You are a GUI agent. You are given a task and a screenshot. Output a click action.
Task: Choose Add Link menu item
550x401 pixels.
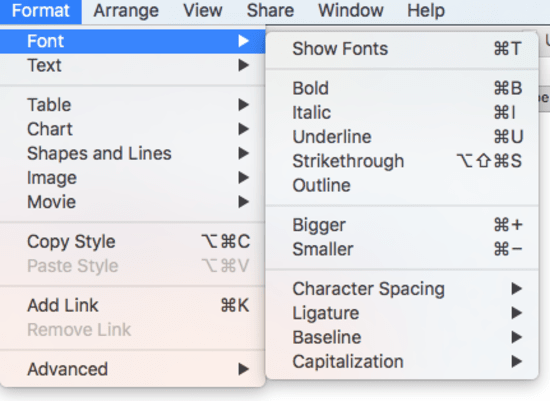(x=133, y=305)
